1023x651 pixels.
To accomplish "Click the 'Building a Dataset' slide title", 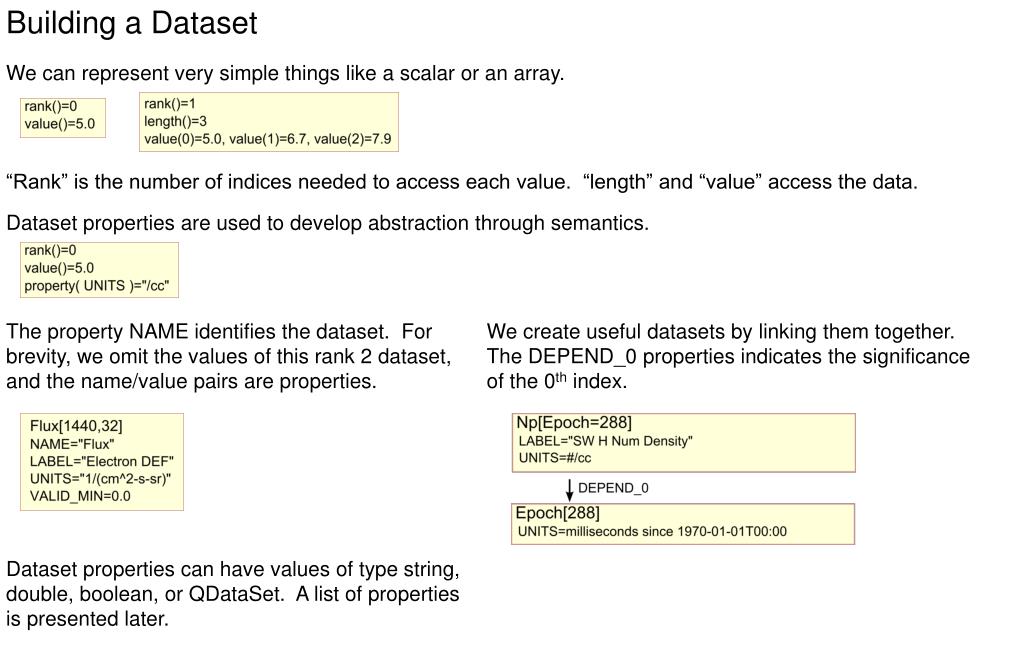I will (x=132, y=23).
